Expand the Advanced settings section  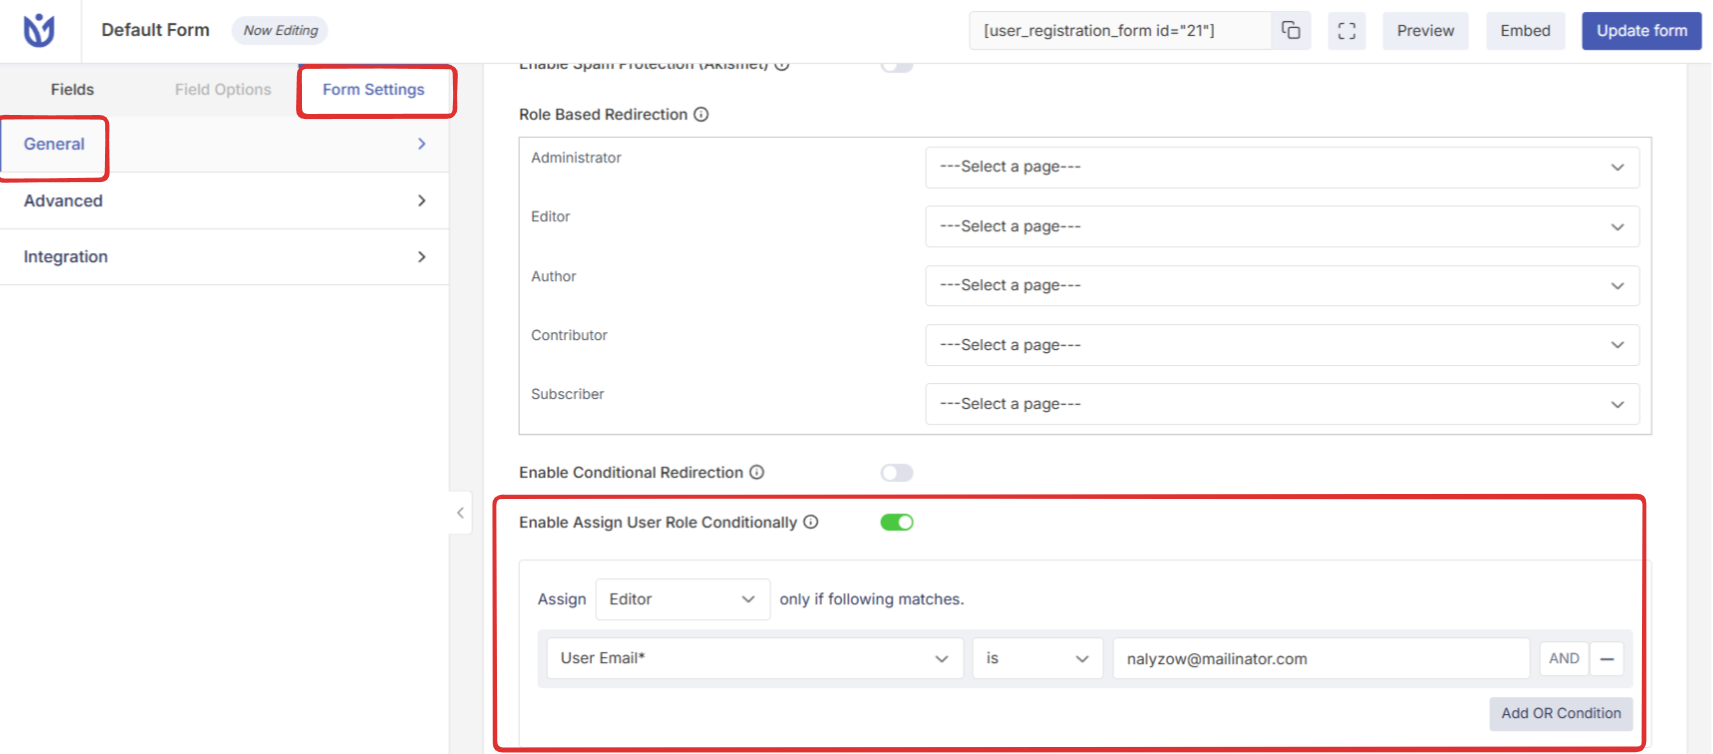[224, 201]
